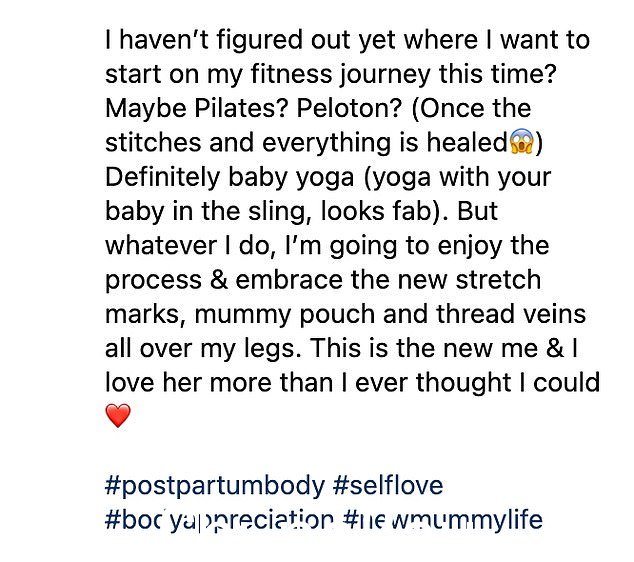Tap the #newmummylife hashtag
This screenshot has width=634, height=562.
pyautogui.click(x=443, y=520)
